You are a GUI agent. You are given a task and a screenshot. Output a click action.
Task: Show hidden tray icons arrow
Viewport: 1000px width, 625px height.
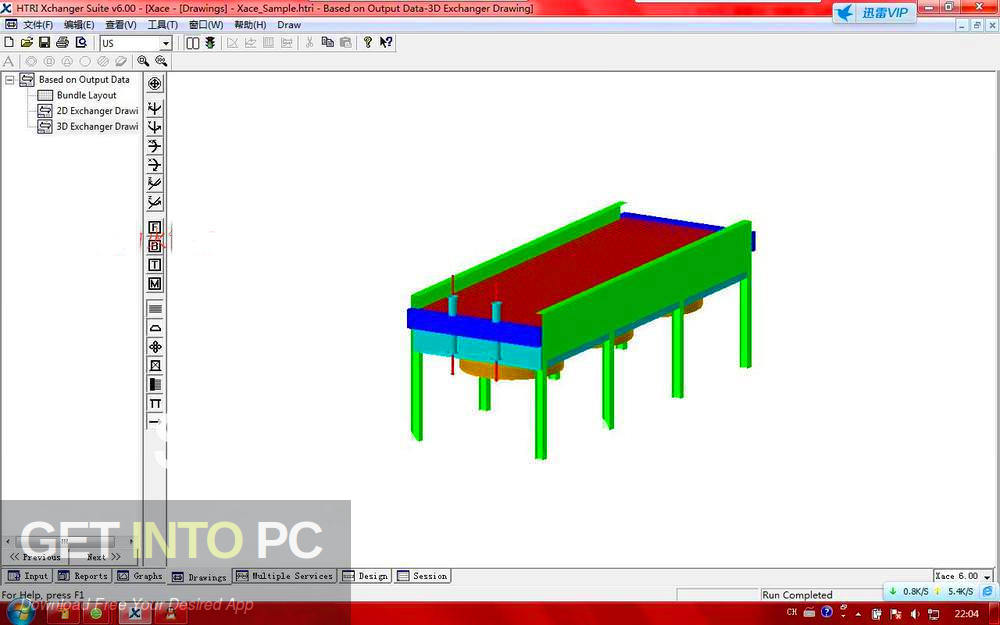[857, 614]
